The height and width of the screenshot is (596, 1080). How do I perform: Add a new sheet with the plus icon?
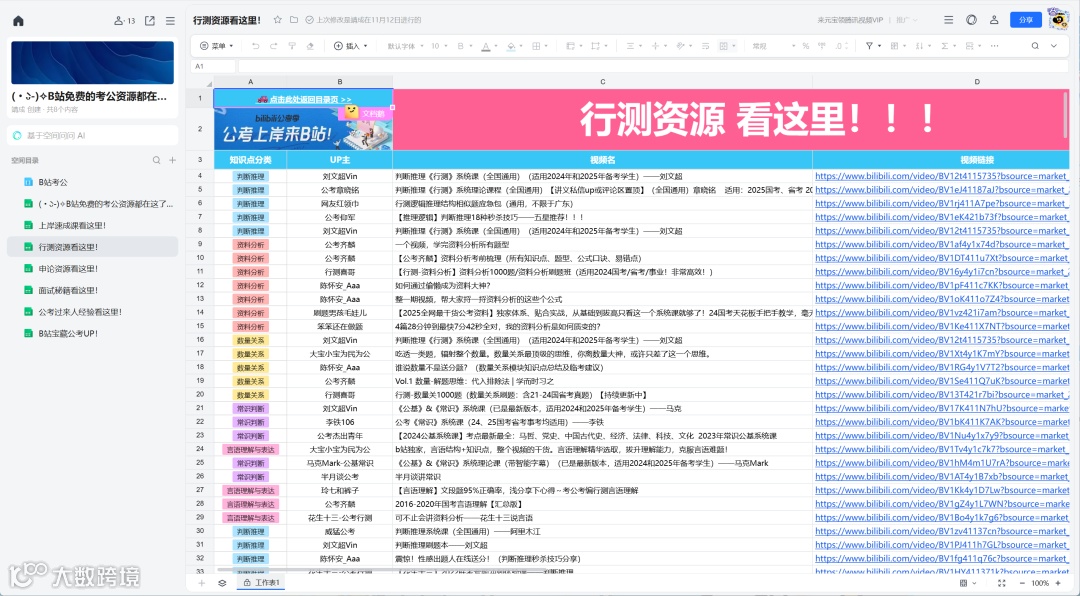click(202, 583)
